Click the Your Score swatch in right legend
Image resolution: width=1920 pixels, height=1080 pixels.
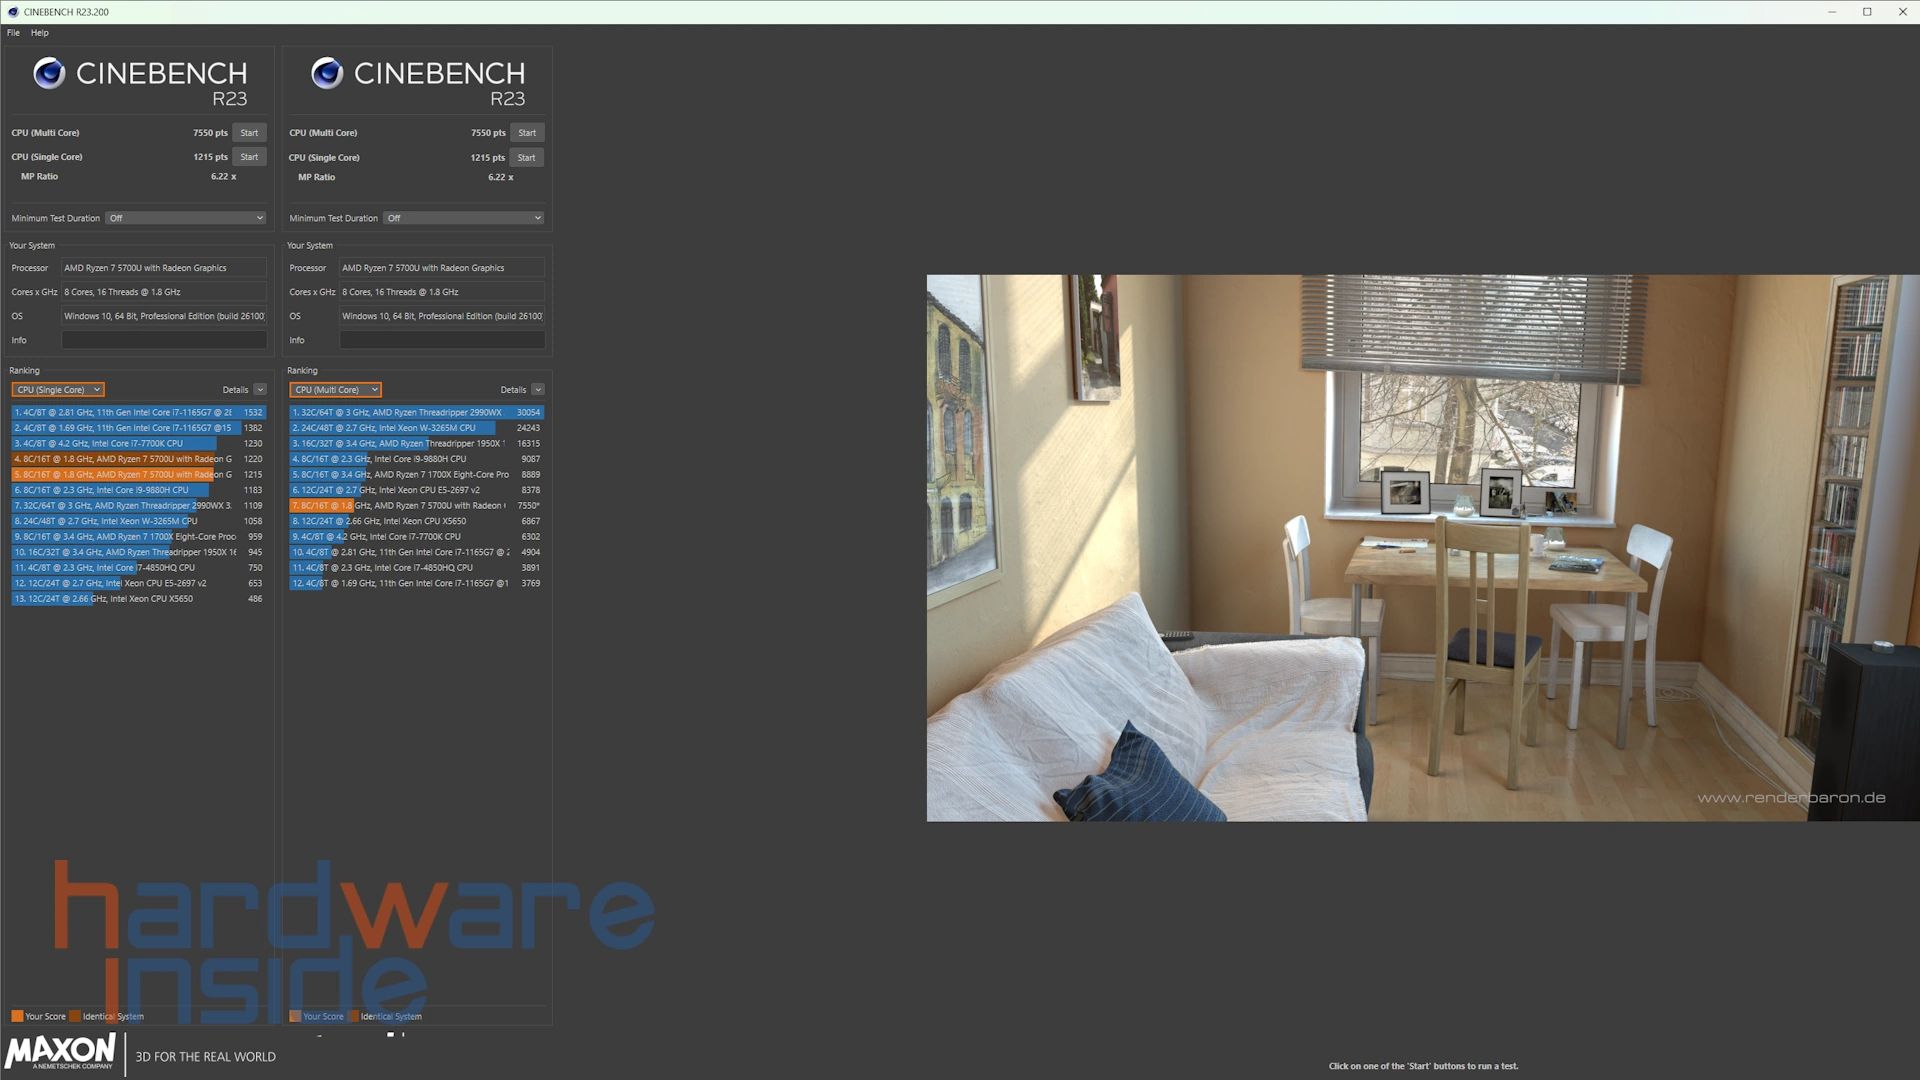[295, 1016]
